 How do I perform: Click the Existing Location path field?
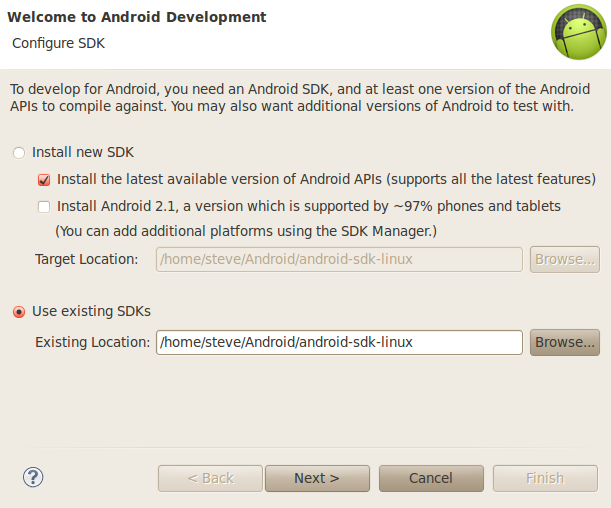(339, 342)
